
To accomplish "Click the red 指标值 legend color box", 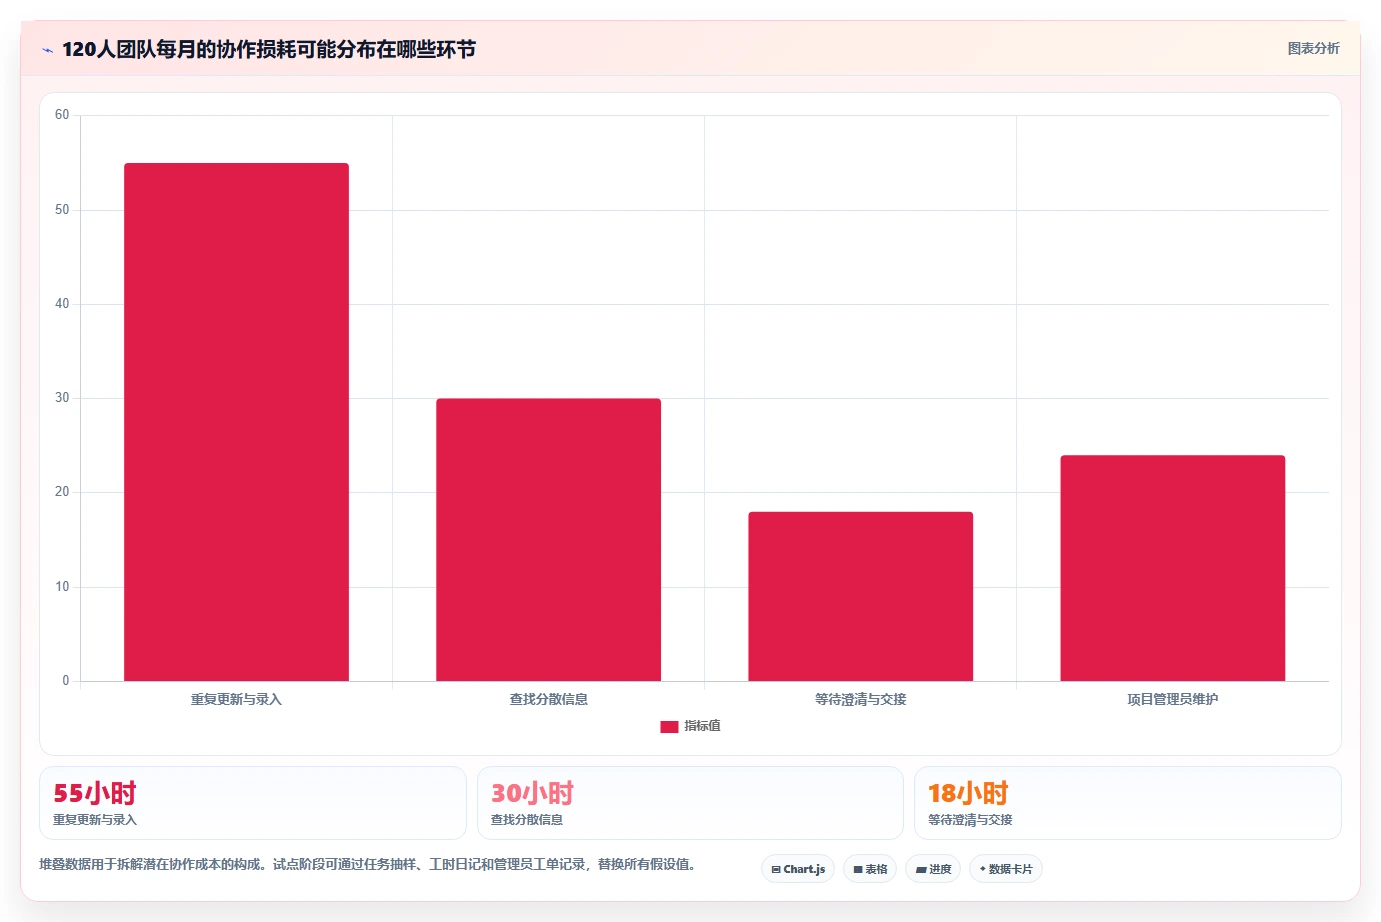I will [669, 727].
